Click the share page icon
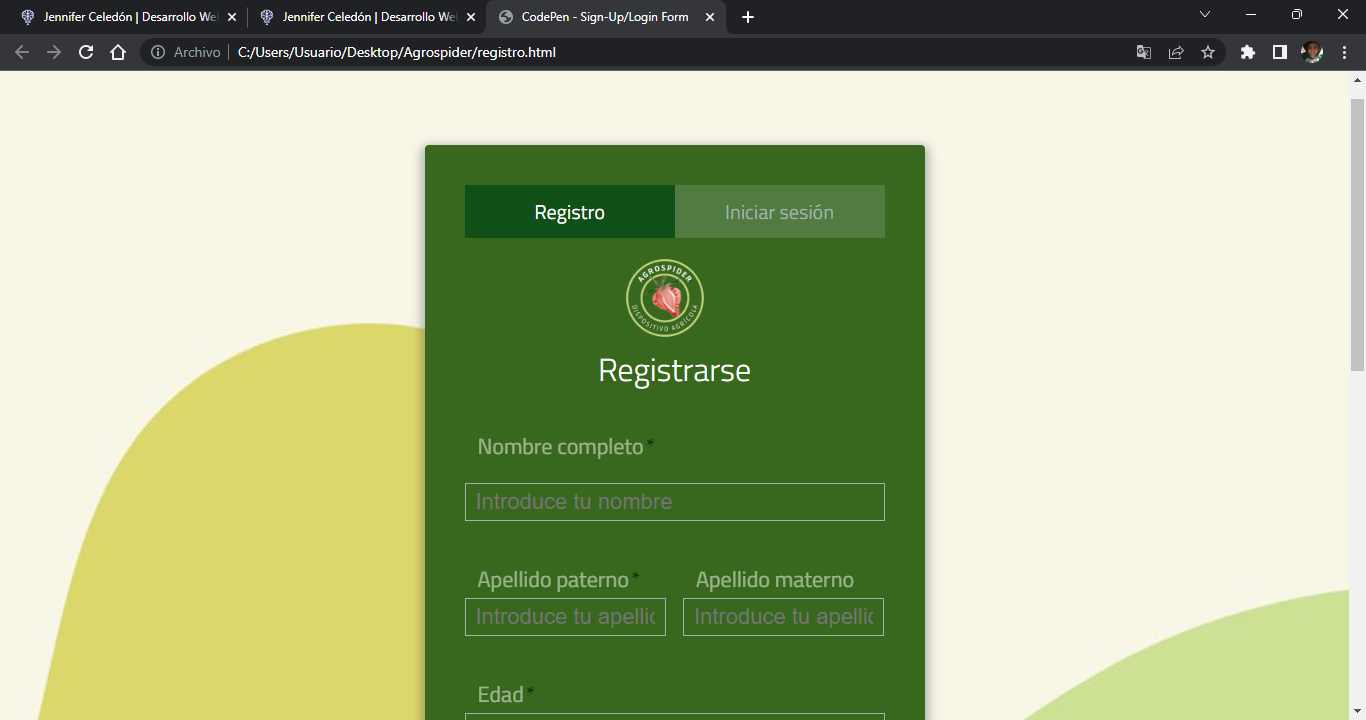1366x720 pixels. [1176, 53]
